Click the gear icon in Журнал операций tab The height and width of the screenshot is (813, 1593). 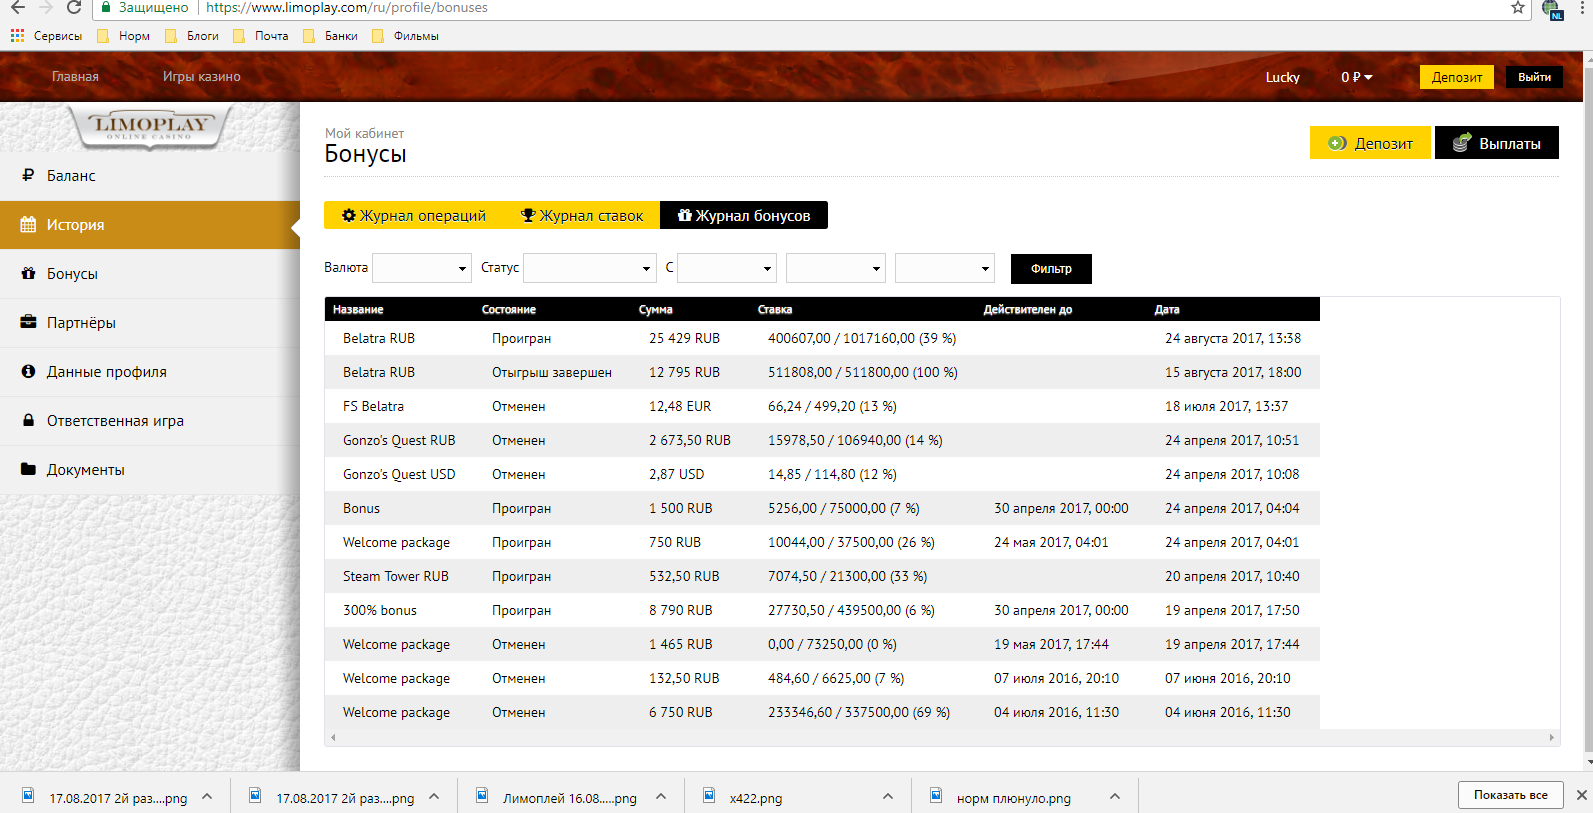point(349,215)
